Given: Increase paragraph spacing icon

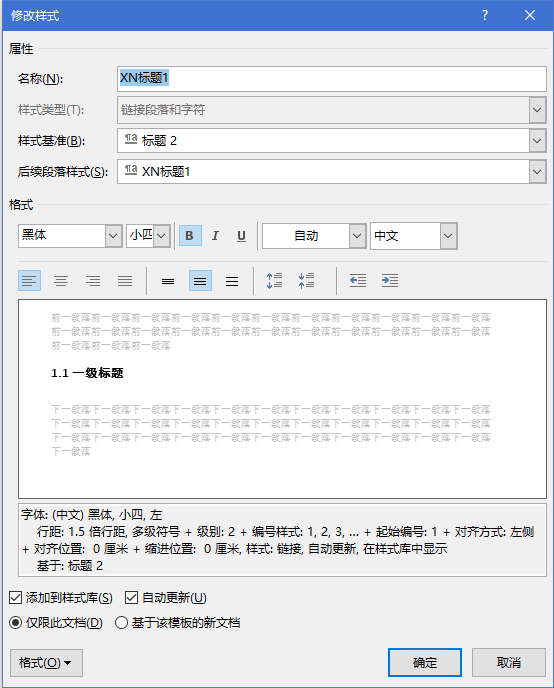Looking at the screenshot, I should (274, 280).
